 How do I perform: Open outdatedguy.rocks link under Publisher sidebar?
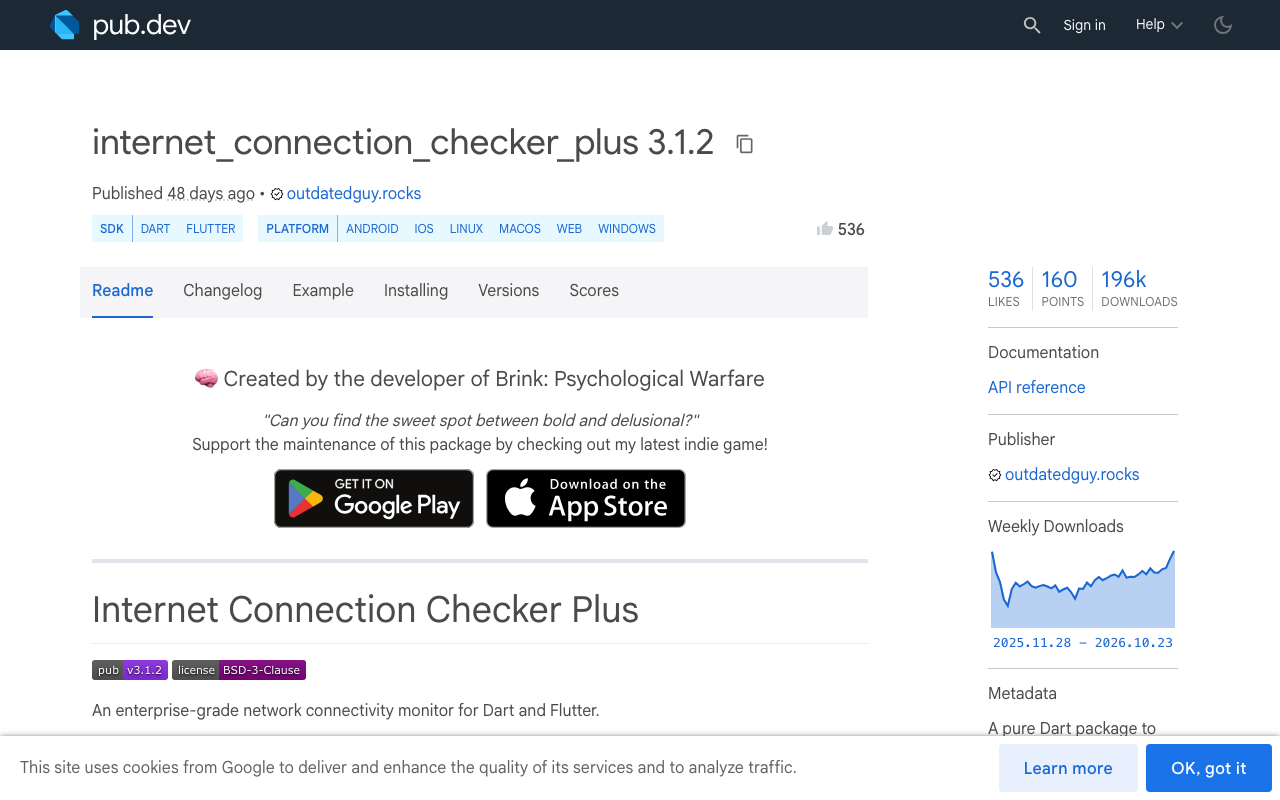(x=1072, y=475)
